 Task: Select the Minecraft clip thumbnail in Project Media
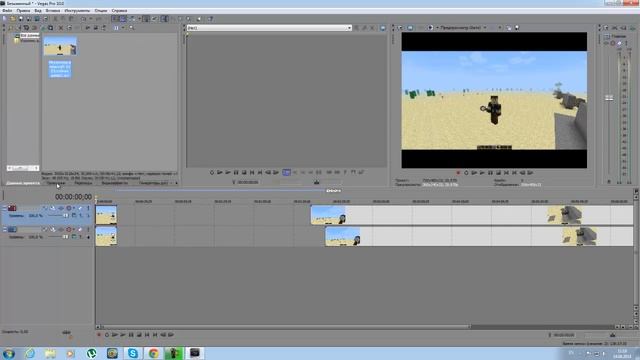[x=60, y=46]
